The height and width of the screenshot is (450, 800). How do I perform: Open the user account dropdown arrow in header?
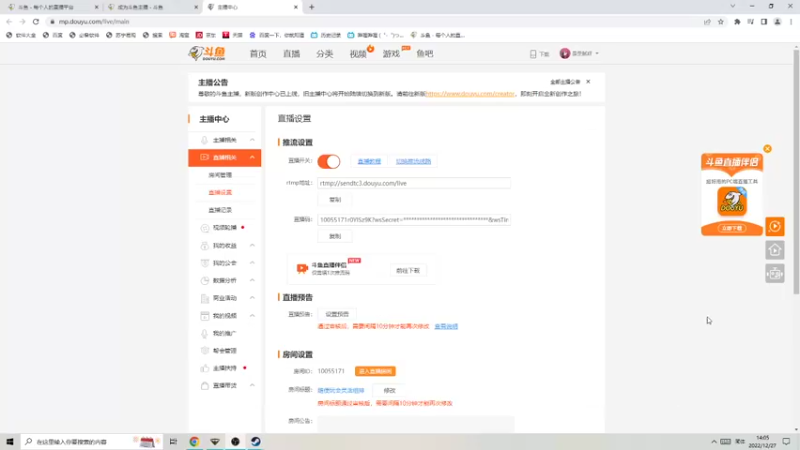pos(597,54)
